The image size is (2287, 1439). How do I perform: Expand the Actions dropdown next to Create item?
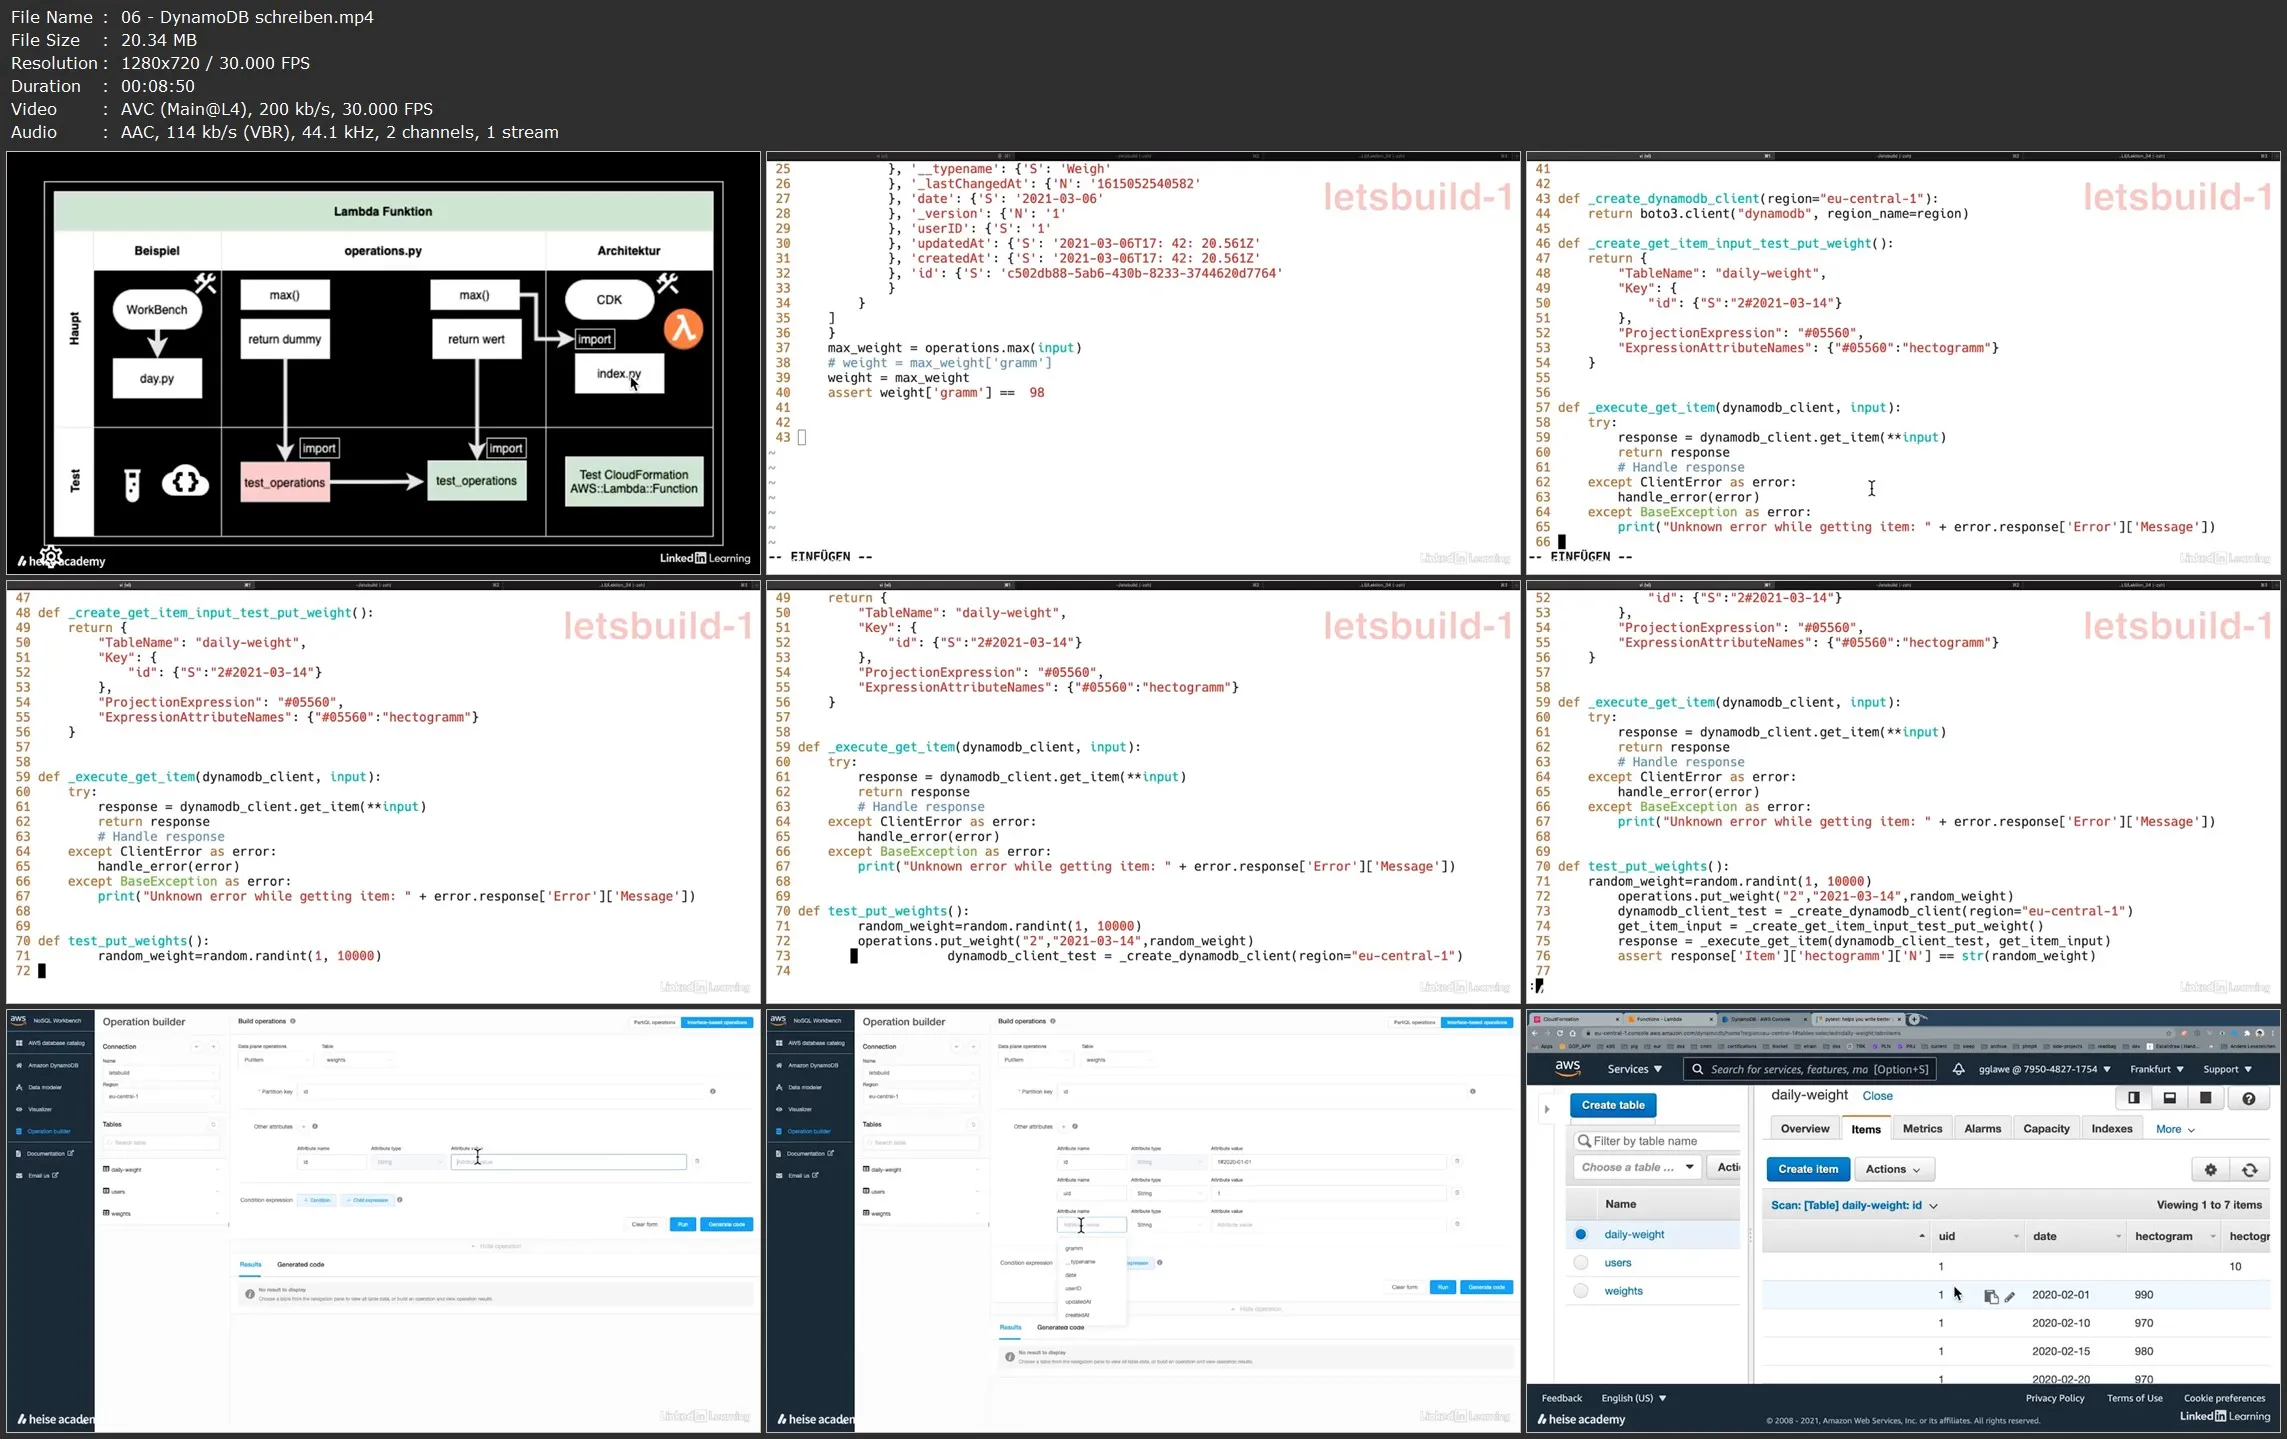pyautogui.click(x=1892, y=1169)
